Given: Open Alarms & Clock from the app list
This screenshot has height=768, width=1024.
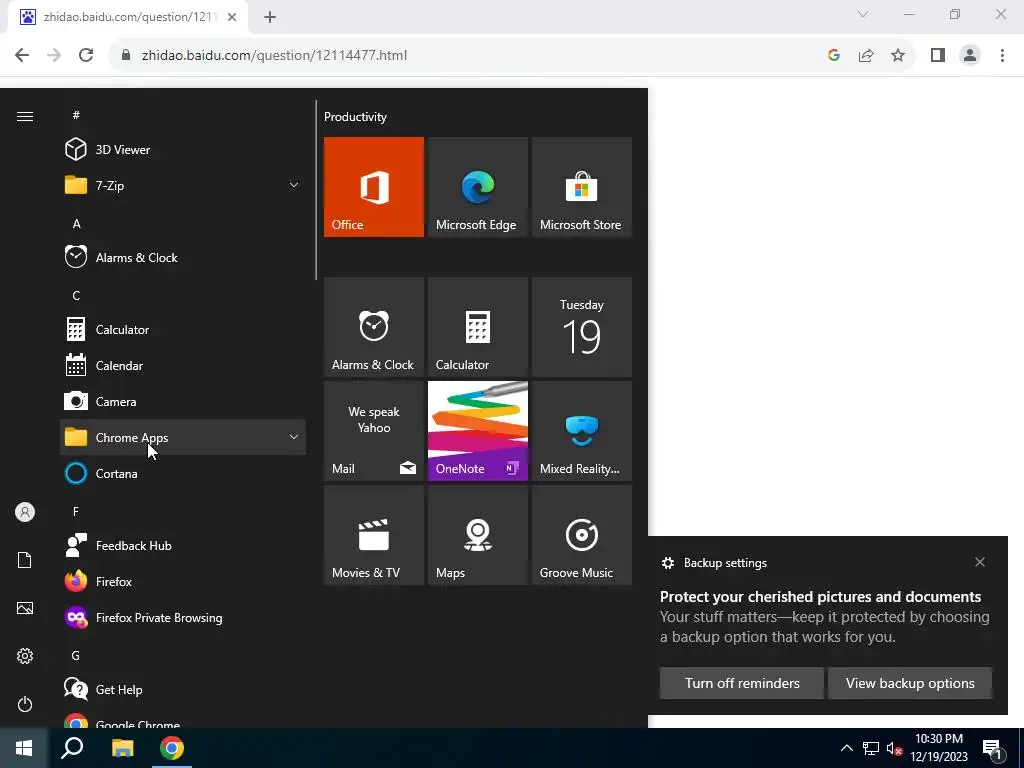Looking at the screenshot, I should pyautogui.click(x=183, y=257).
